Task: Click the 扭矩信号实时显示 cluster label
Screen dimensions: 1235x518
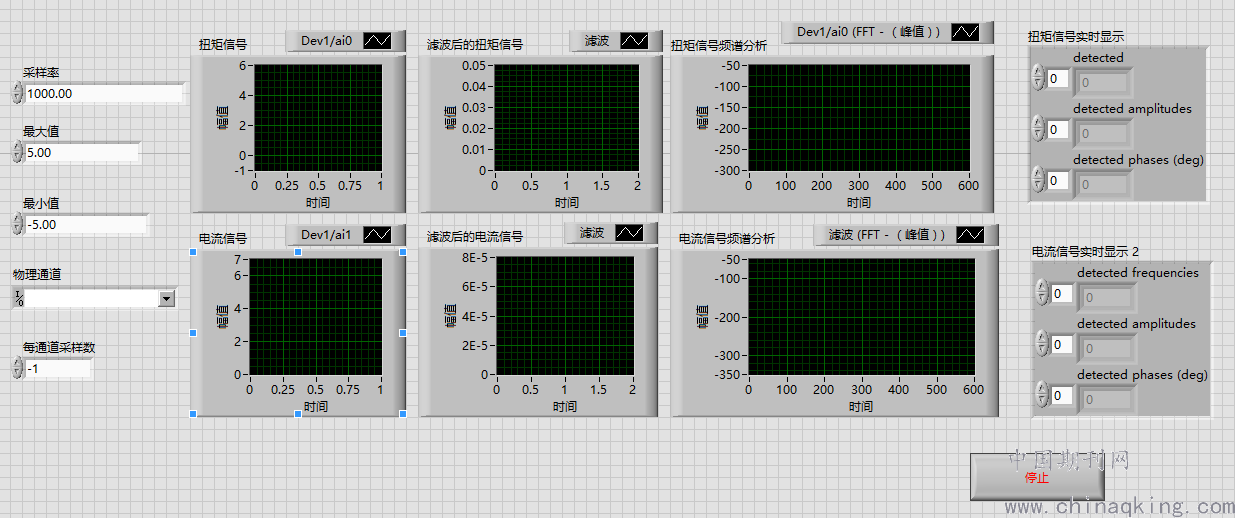Action: coord(1076,37)
